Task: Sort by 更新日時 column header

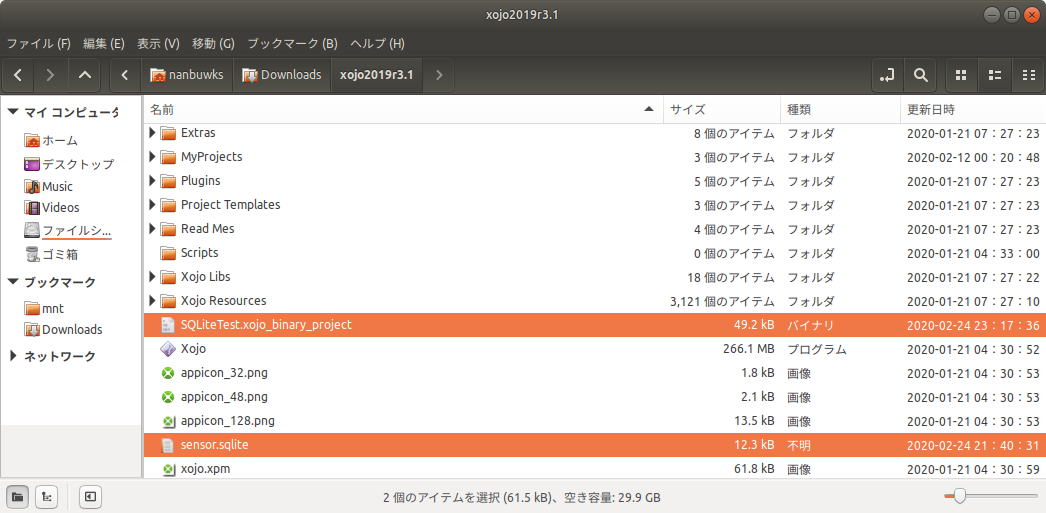Action: 973,109
